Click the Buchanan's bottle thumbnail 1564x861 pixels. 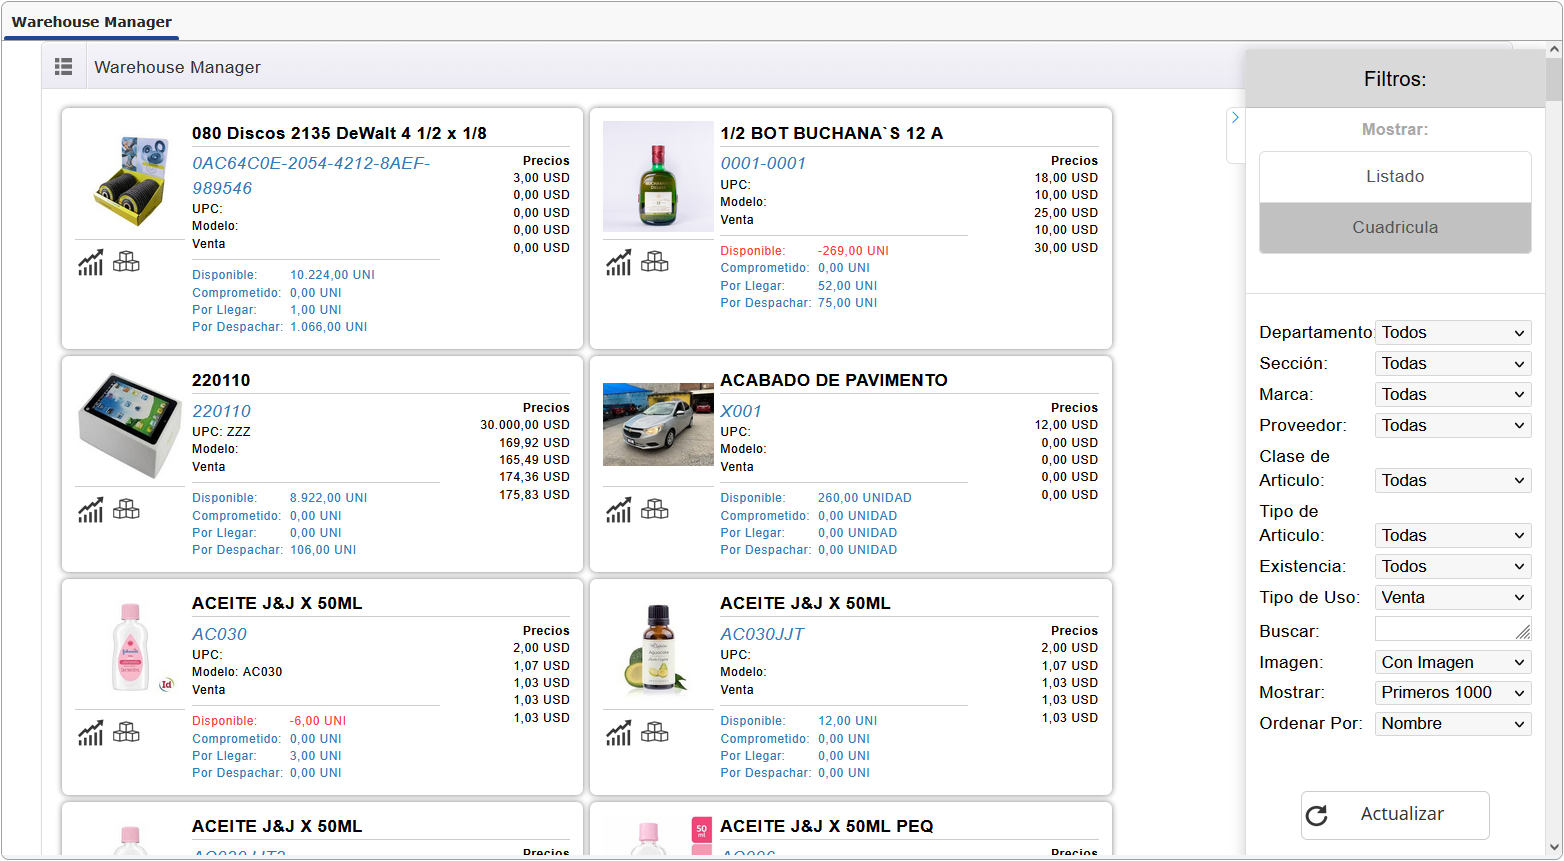657,177
